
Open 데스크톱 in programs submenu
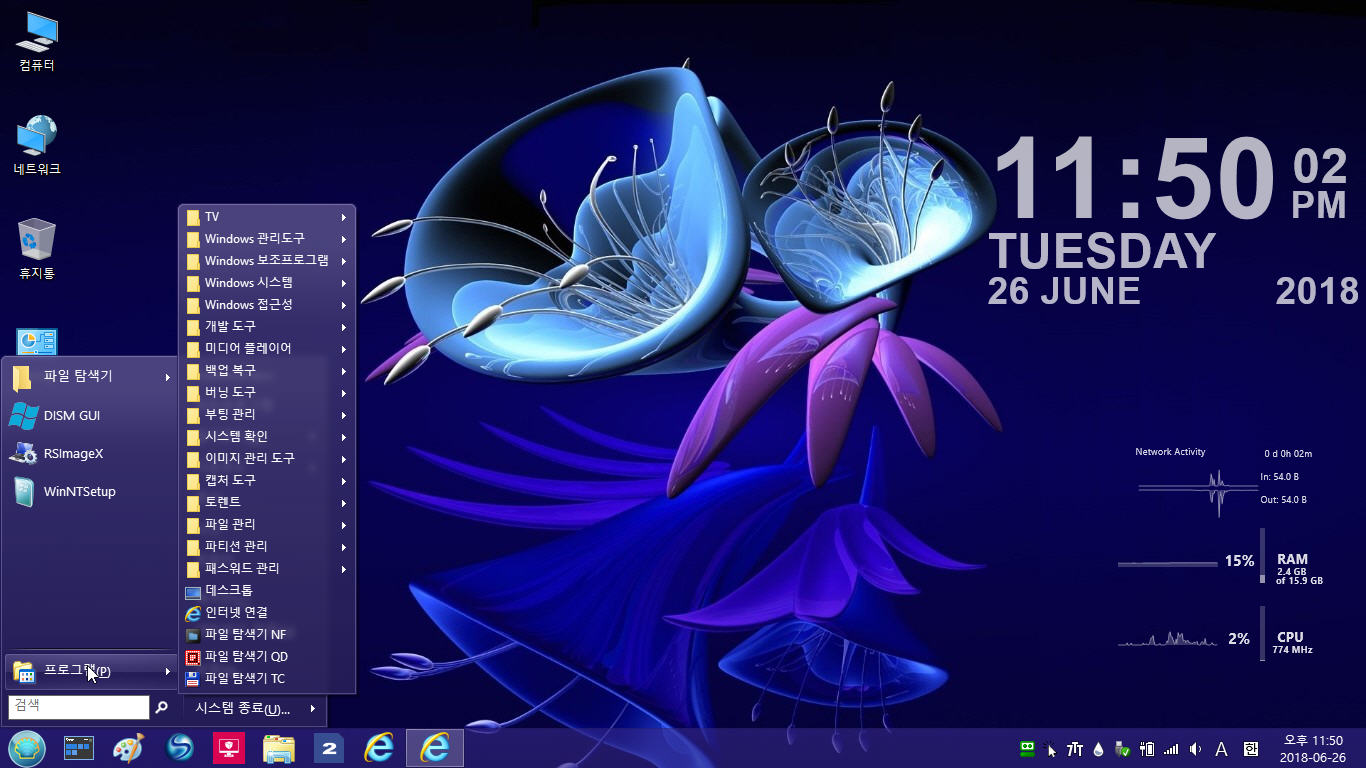(266, 591)
